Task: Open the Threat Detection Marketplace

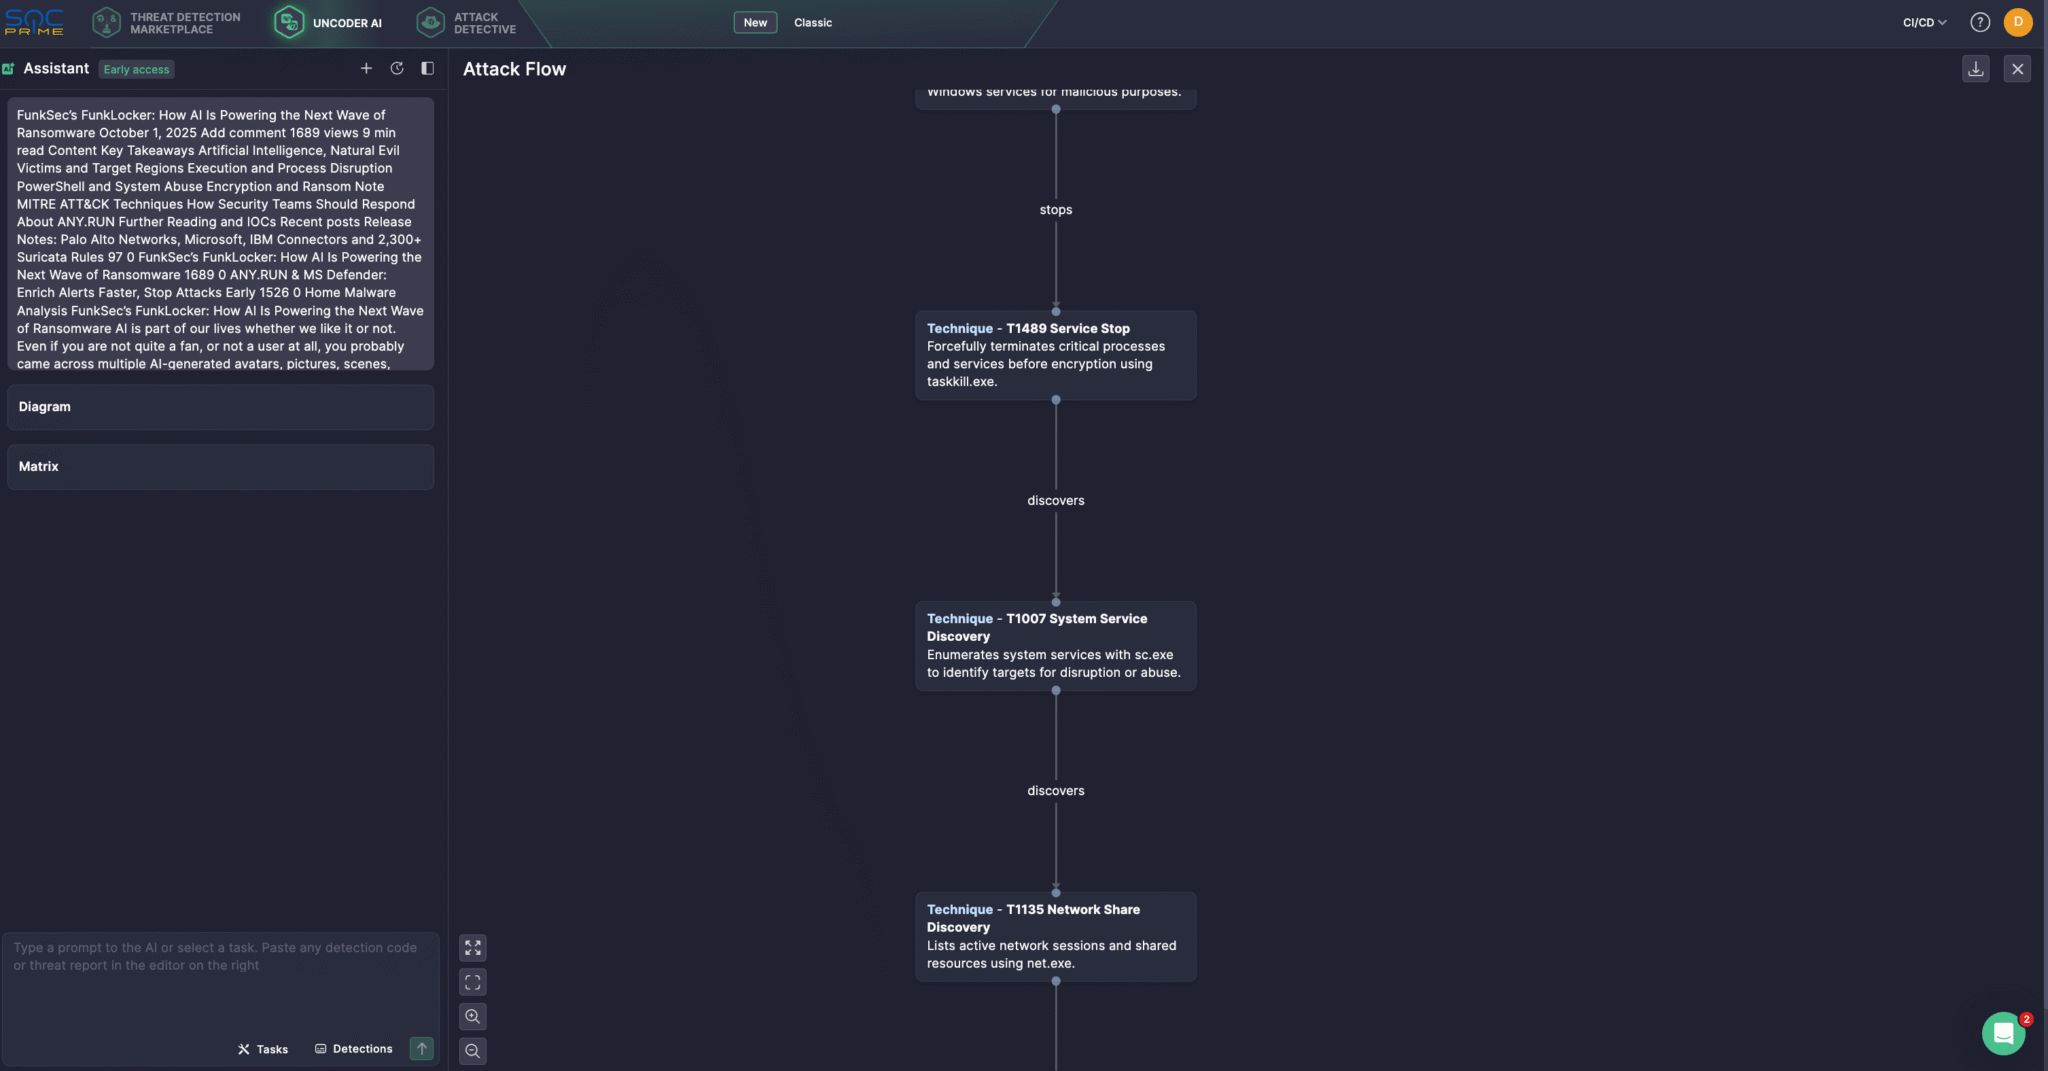Action: (165, 22)
